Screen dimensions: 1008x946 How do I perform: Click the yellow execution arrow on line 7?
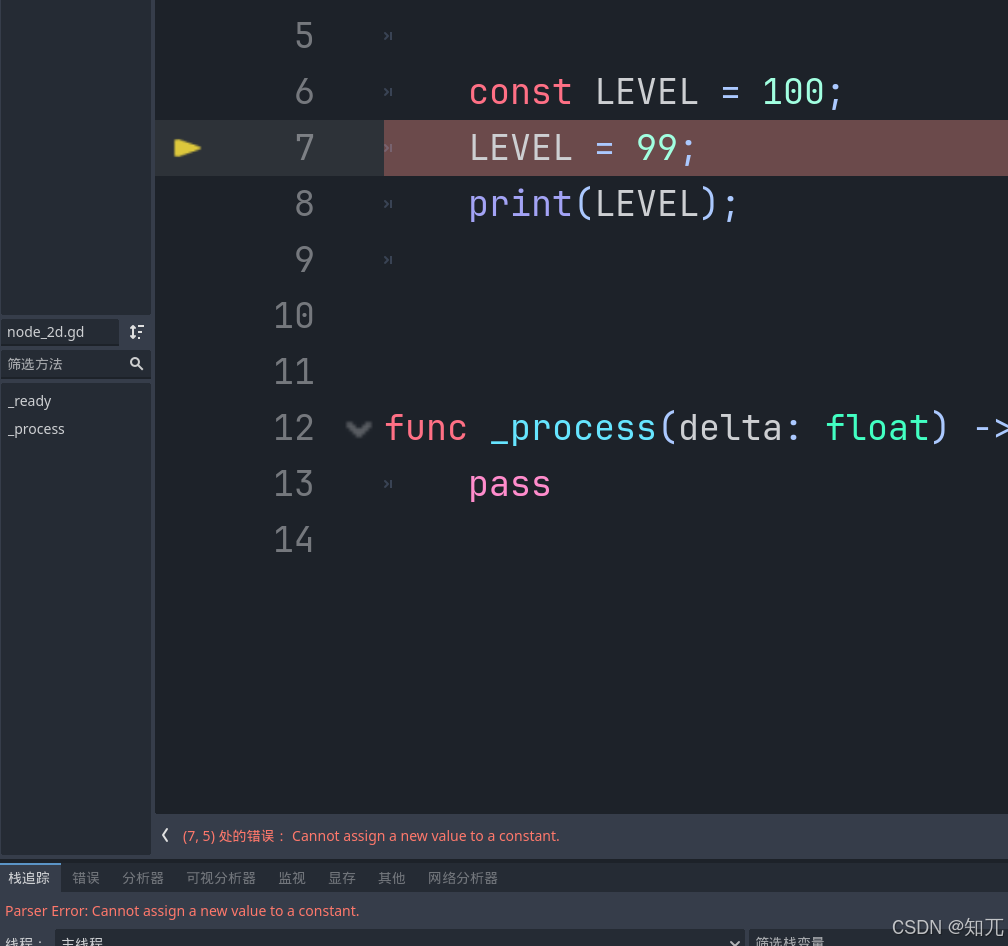click(x=187, y=147)
